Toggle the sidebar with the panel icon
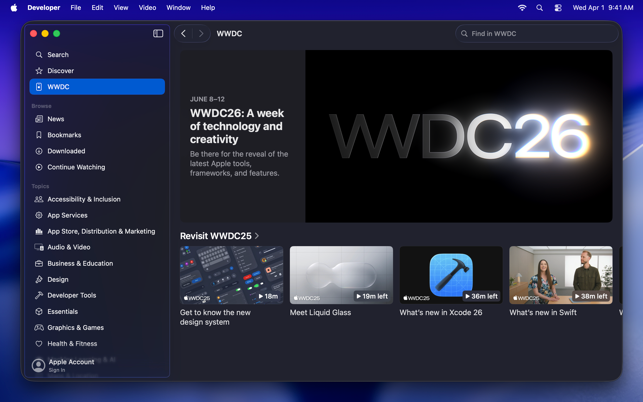 point(158,34)
